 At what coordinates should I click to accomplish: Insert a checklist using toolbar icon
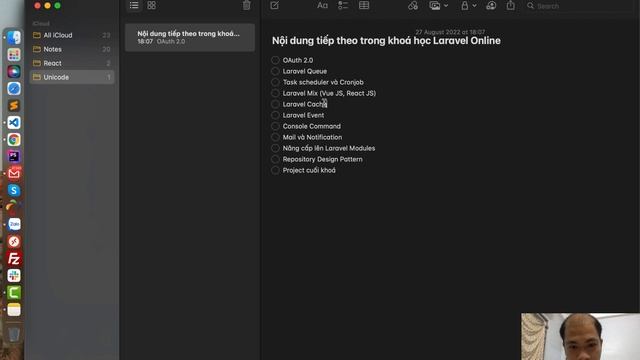click(x=343, y=5)
